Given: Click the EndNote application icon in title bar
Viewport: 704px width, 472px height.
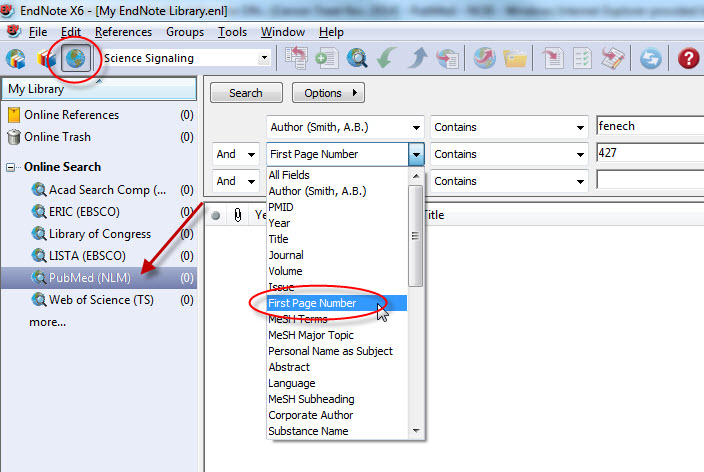Looking at the screenshot, I should tap(7, 10).
